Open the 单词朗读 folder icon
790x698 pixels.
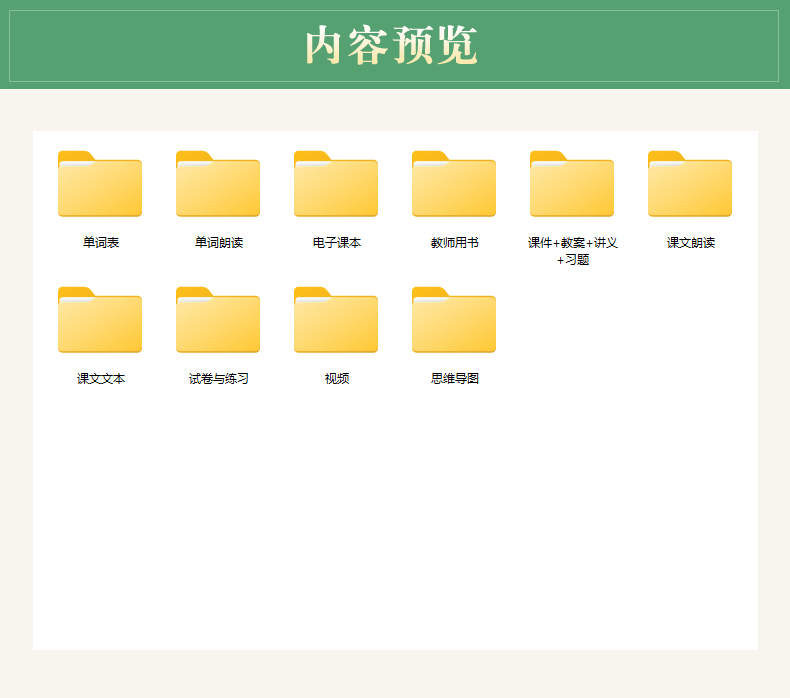point(218,184)
